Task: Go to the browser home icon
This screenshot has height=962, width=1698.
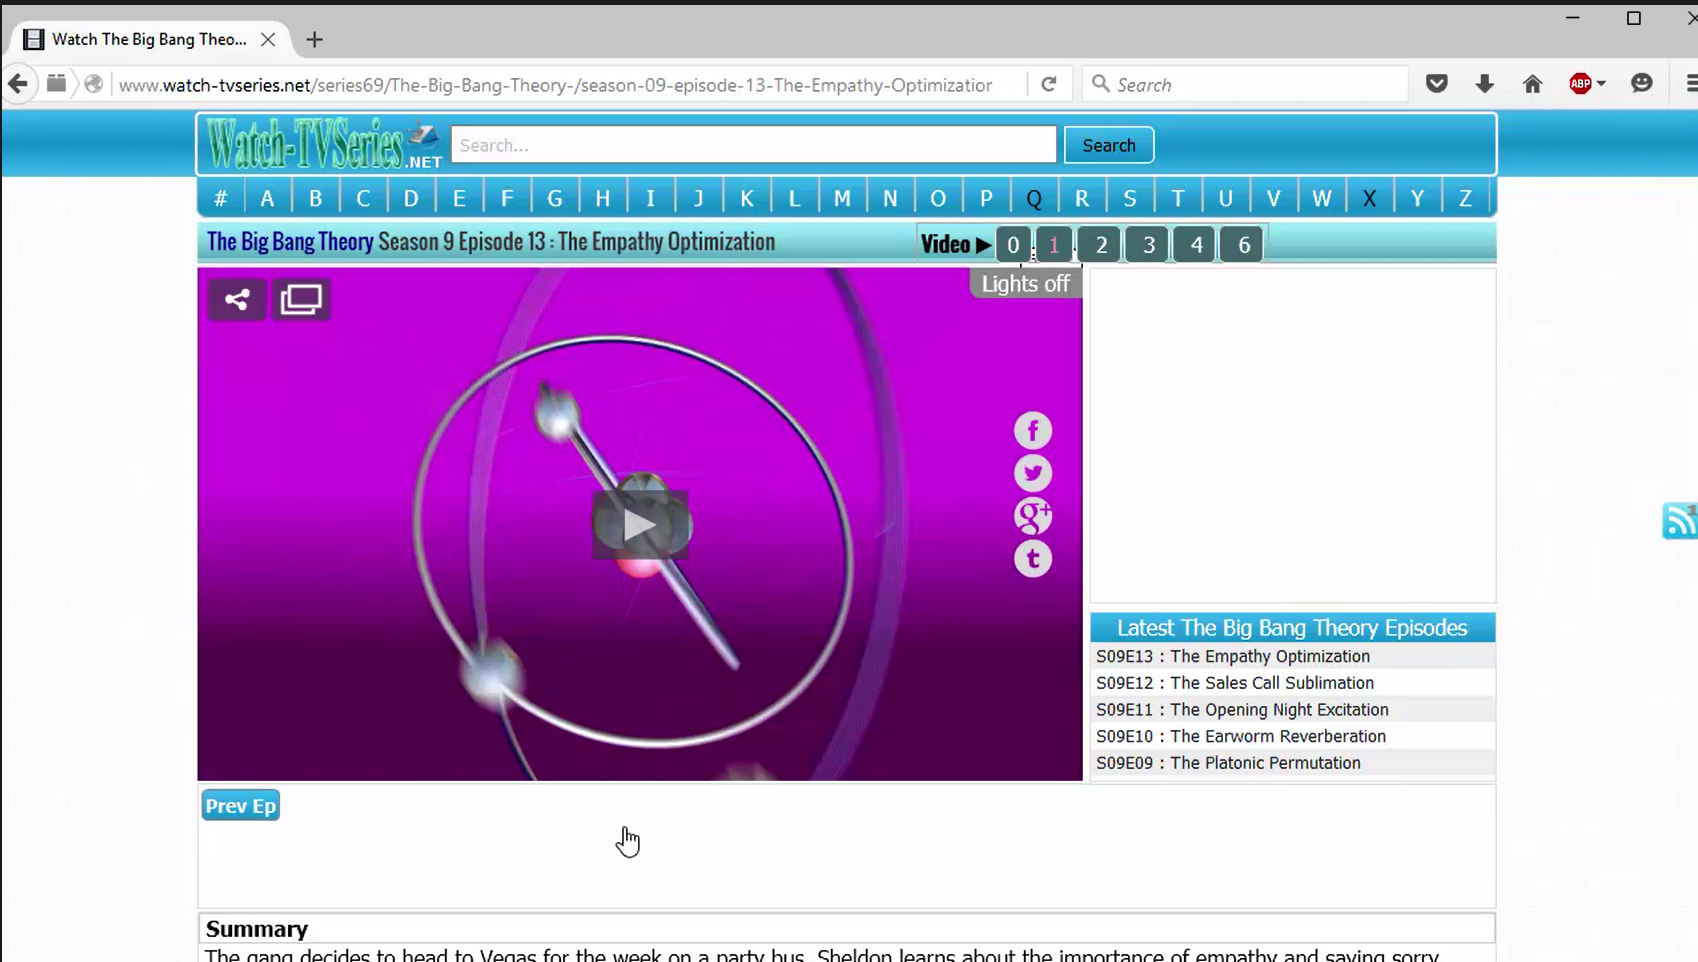Action: [x=1532, y=84]
